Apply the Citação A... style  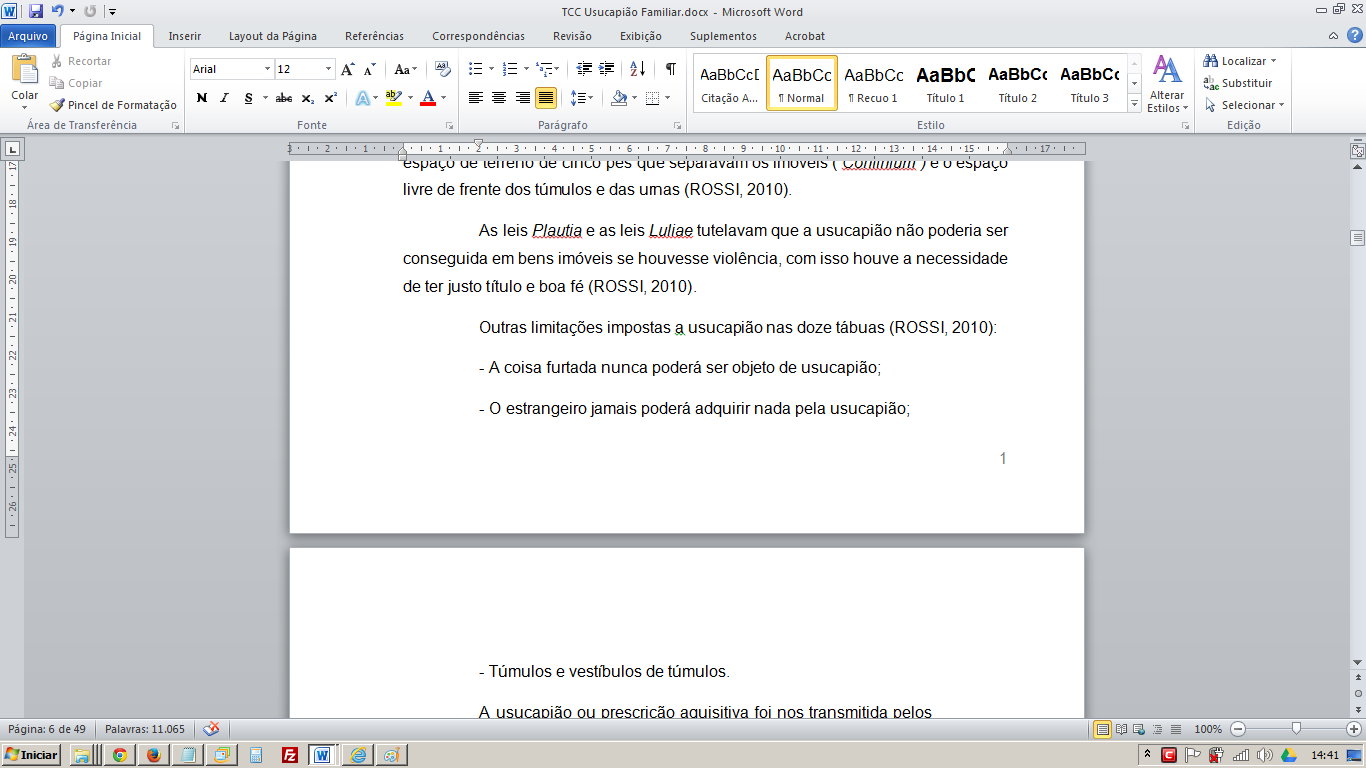pyautogui.click(x=729, y=83)
